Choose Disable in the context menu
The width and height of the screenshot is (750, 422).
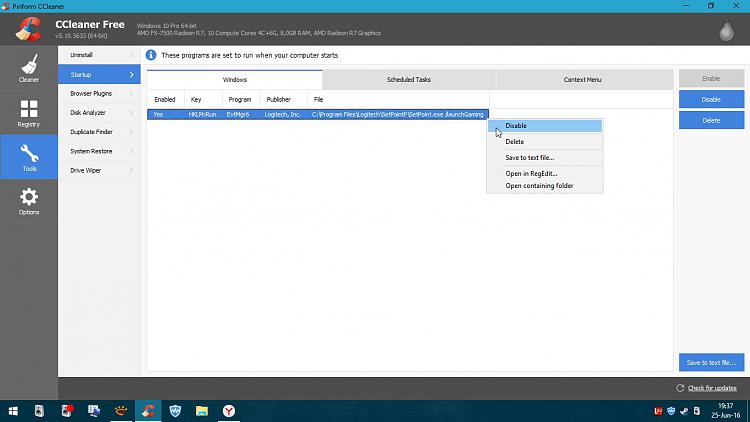click(x=545, y=126)
